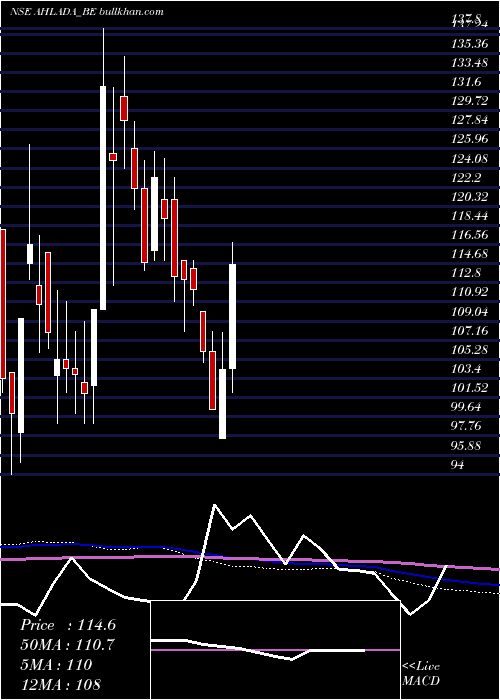500x700 pixels.
Task: Click the 107.16 price axis label
Action: [470, 330]
